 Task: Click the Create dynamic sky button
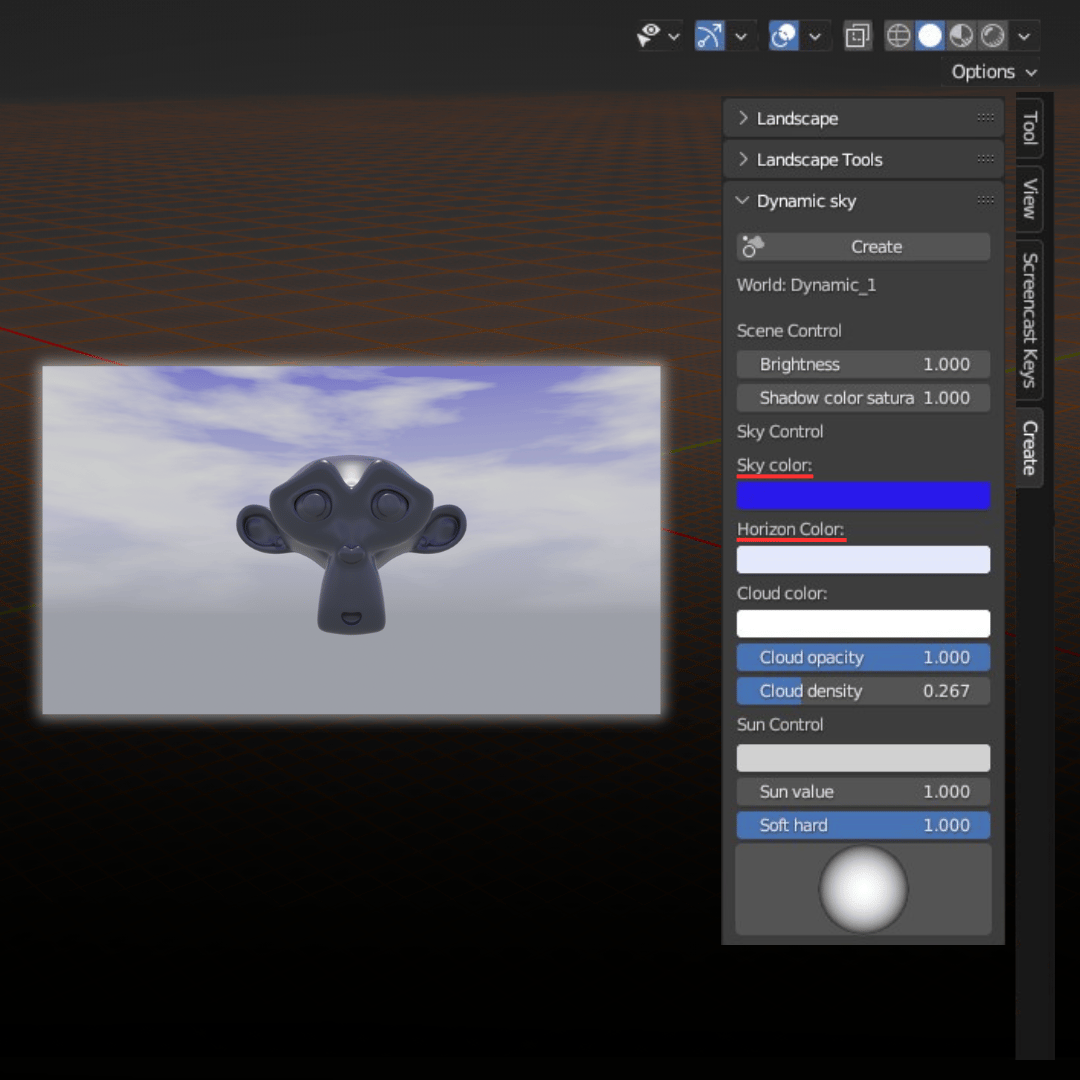coord(863,247)
